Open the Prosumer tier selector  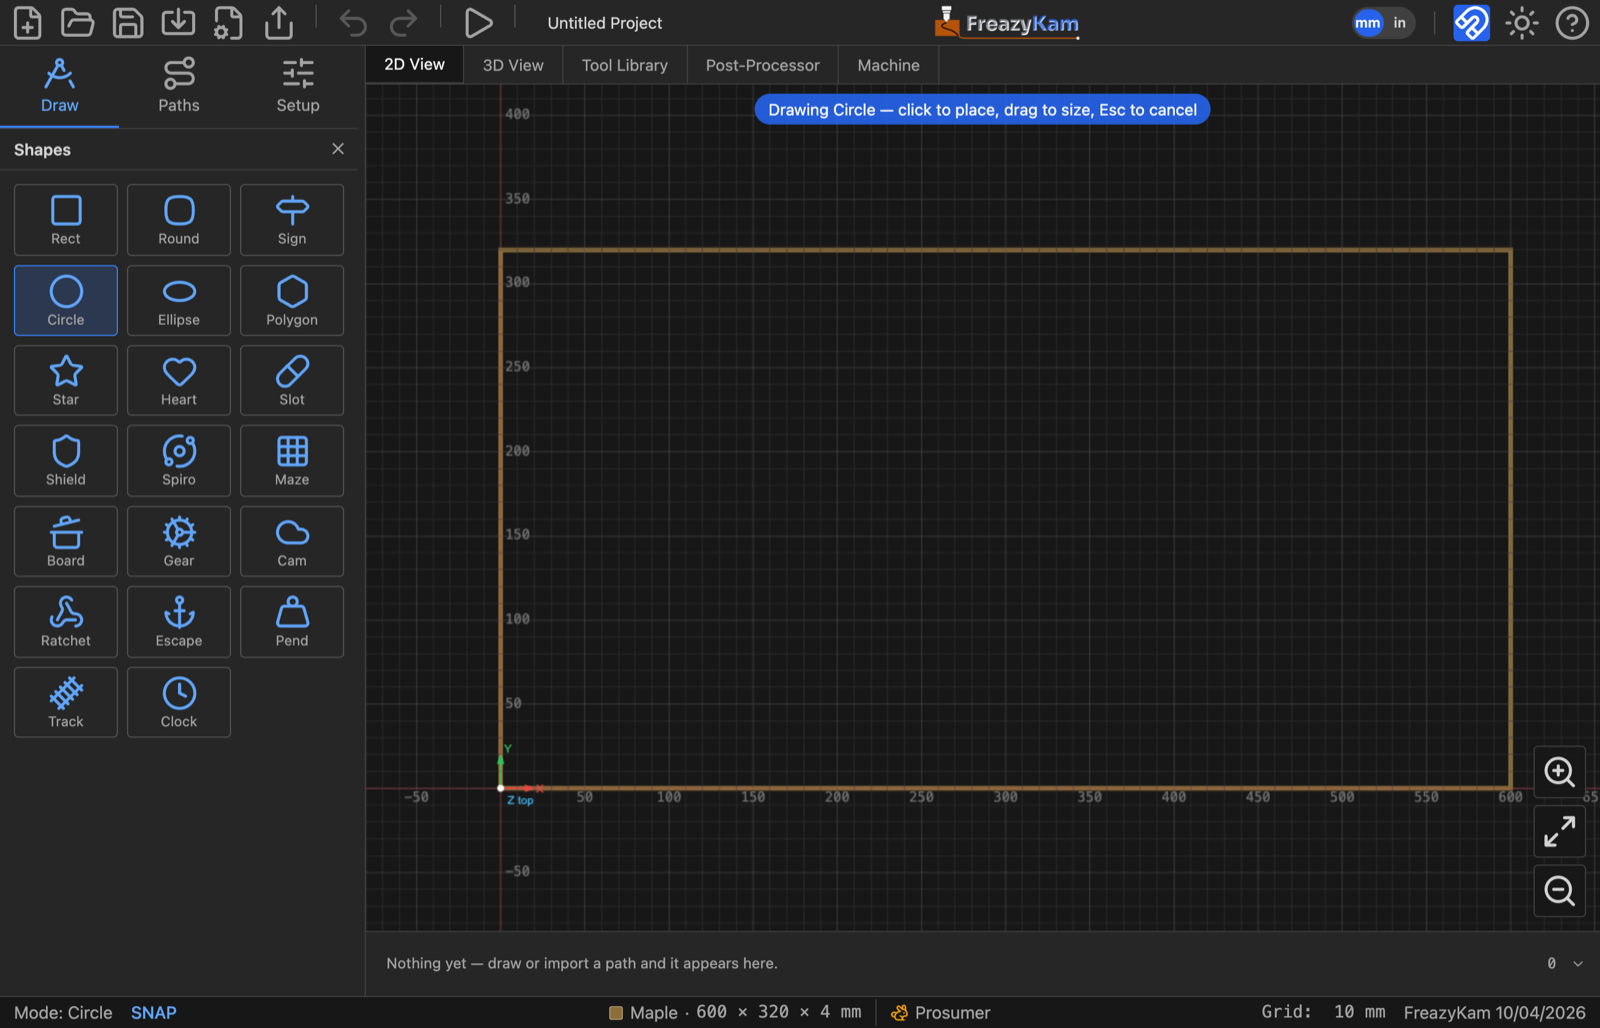coord(940,1013)
